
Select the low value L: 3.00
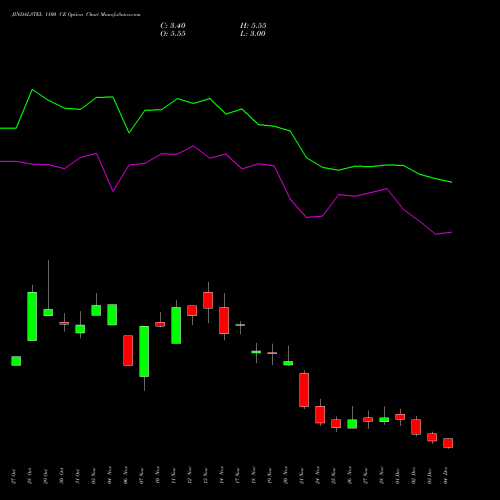coord(253,34)
